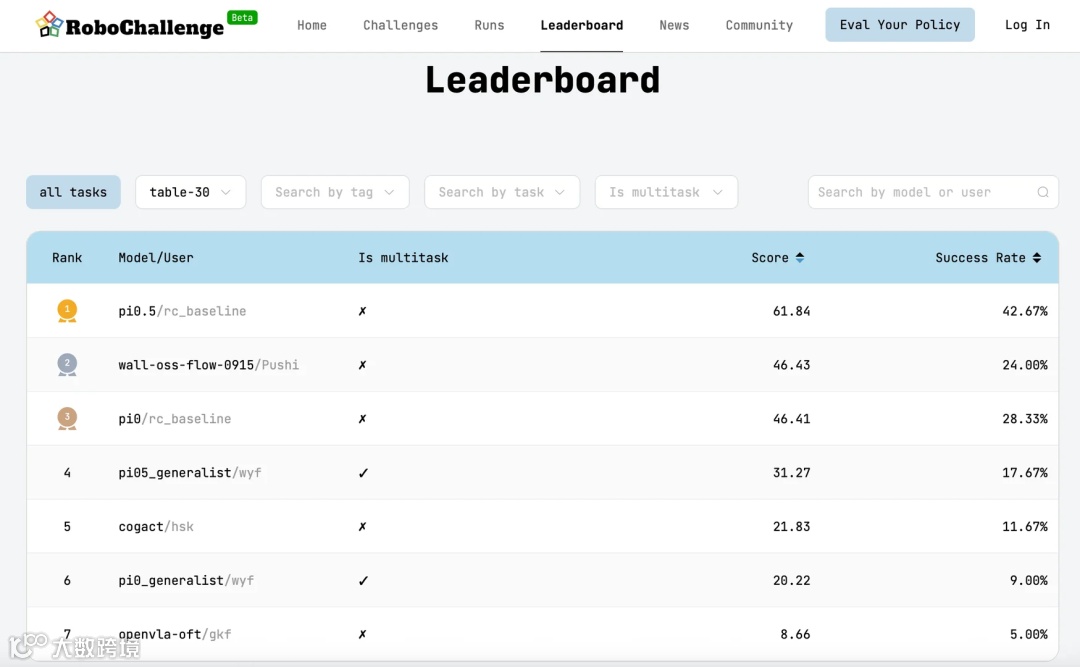1080x667 pixels.
Task: Click the gold rank 1 medal icon
Action: tap(67, 311)
